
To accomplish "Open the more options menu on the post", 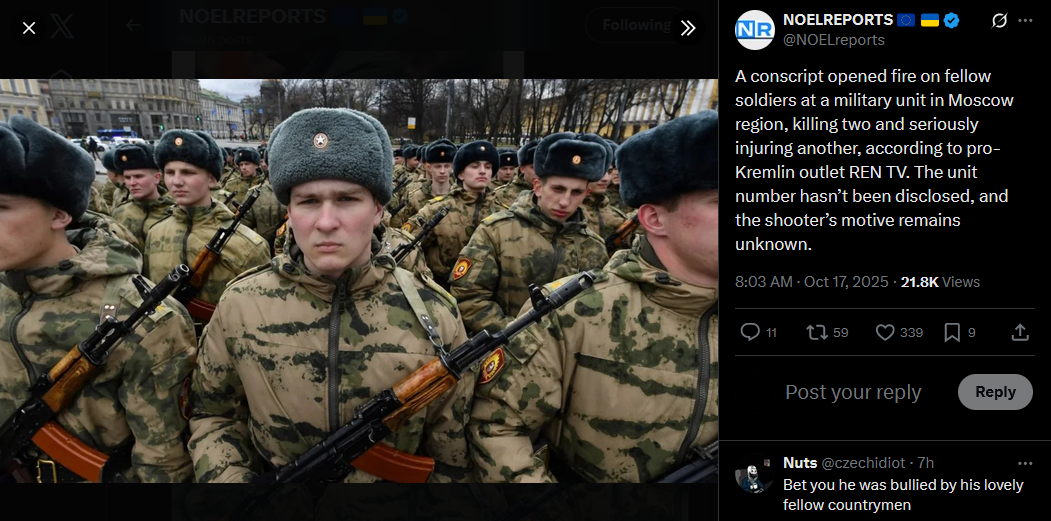I will [1025, 21].
